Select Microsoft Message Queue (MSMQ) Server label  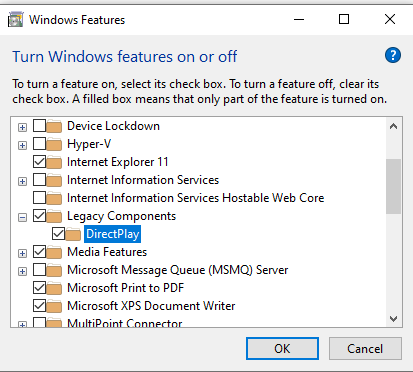pos(178,270)
